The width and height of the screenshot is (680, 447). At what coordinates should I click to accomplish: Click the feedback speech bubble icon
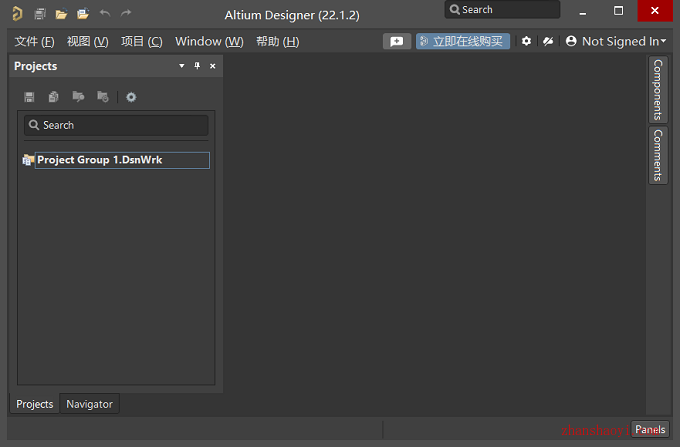click(x=397, y=42)
